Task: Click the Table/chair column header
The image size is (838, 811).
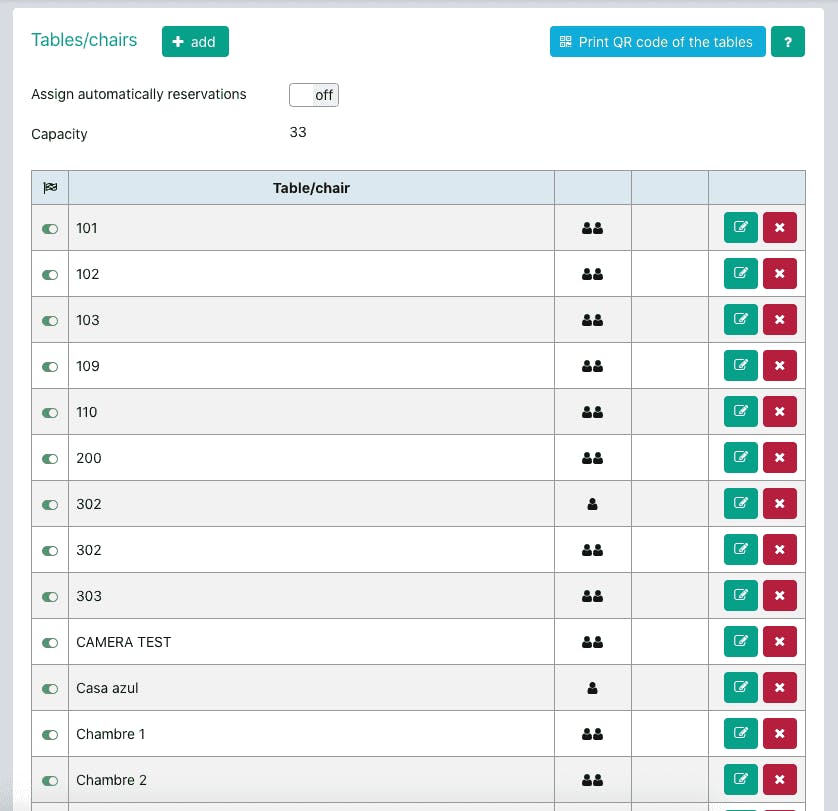Action: [x=311, y=188]
